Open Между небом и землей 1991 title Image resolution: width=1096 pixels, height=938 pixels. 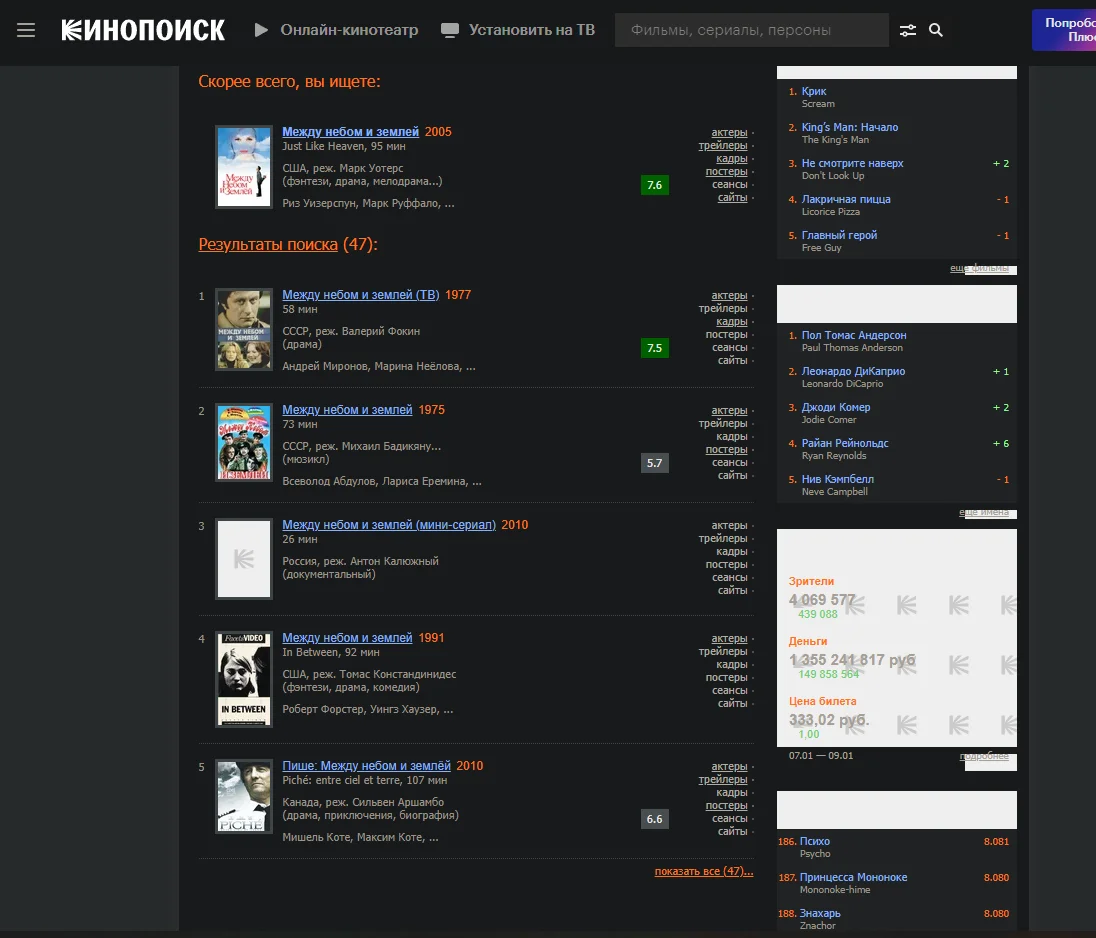pos(347,637)
